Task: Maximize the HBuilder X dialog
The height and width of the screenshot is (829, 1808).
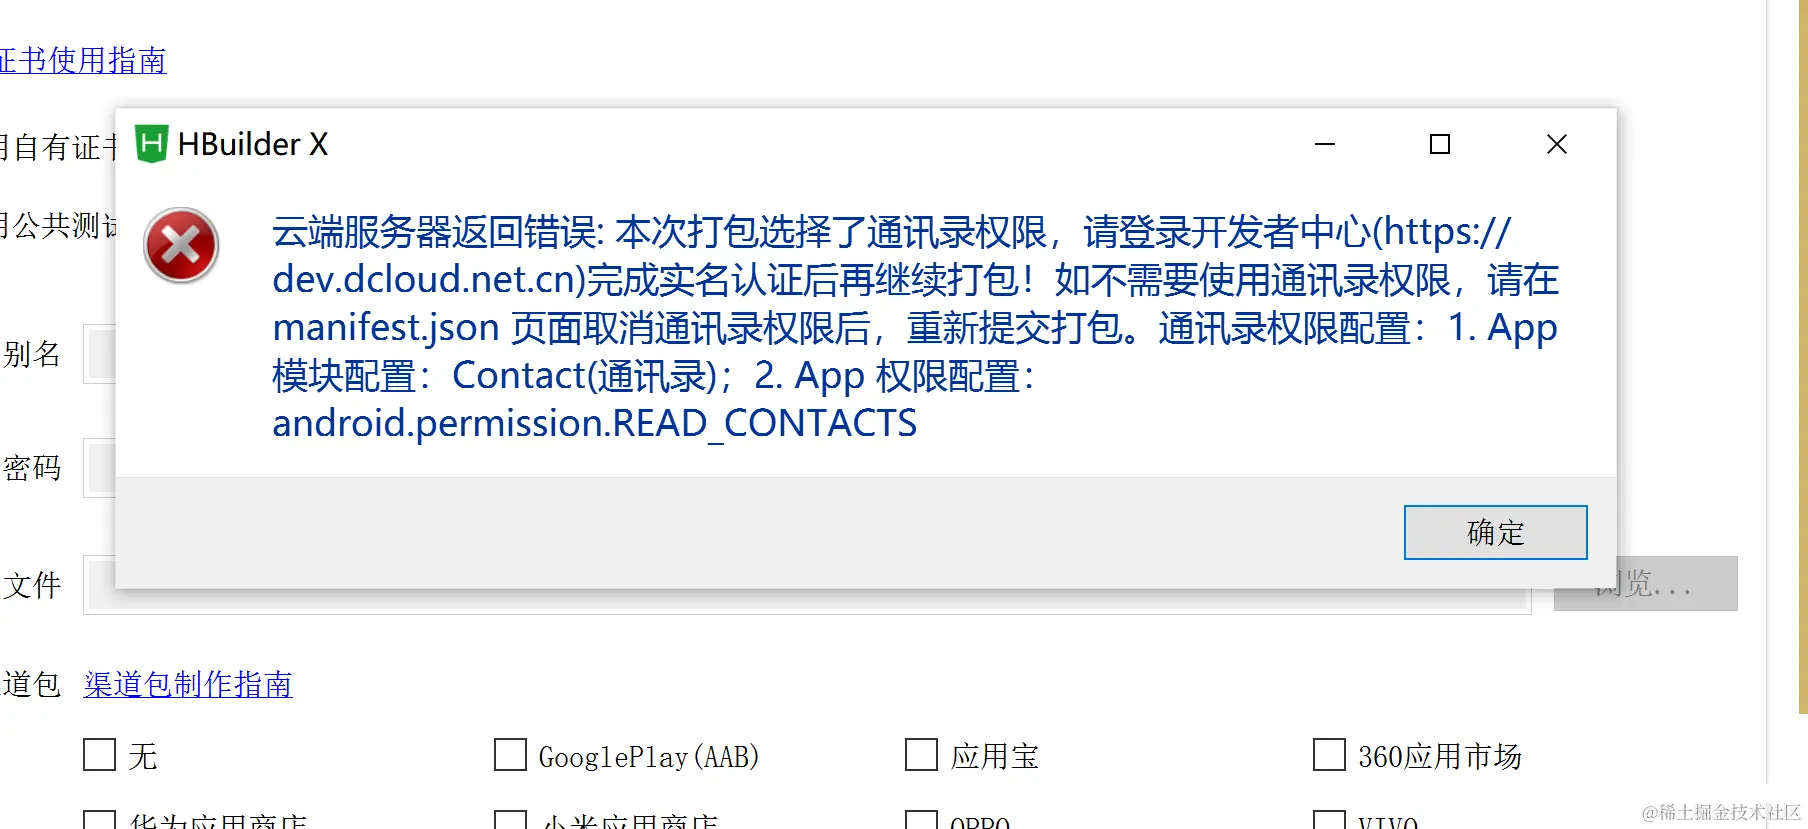Action: point(1440,144)
